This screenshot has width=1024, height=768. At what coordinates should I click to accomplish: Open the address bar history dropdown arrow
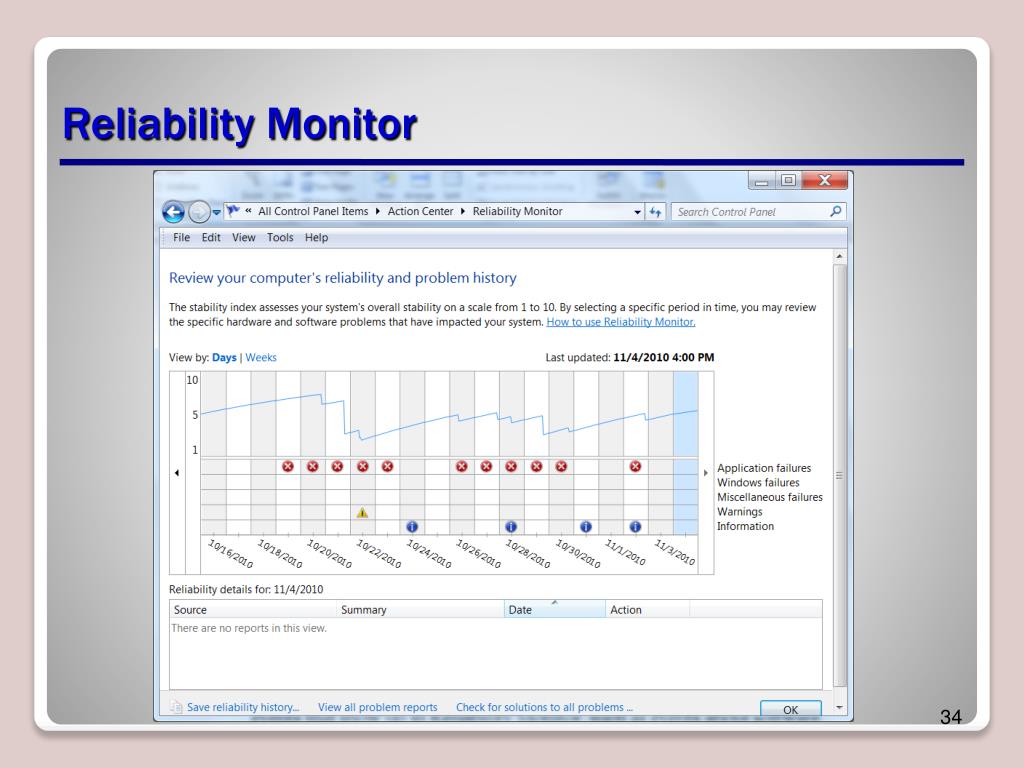tap(637, 212)
